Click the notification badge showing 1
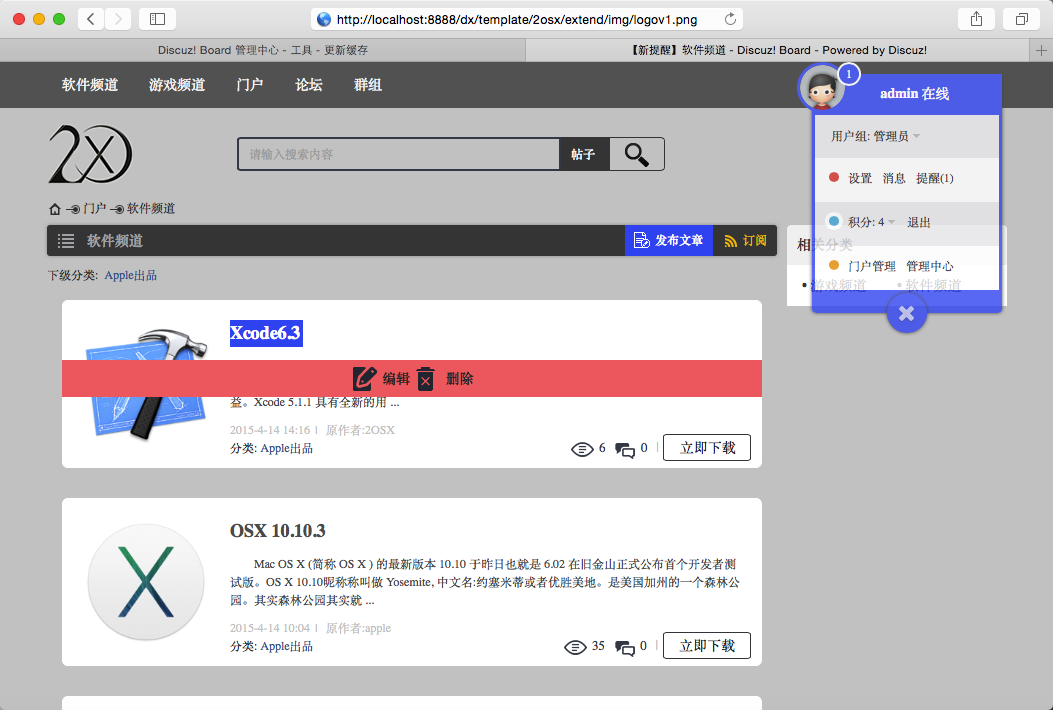1053x710 pixels. click(x=849, y=74)
